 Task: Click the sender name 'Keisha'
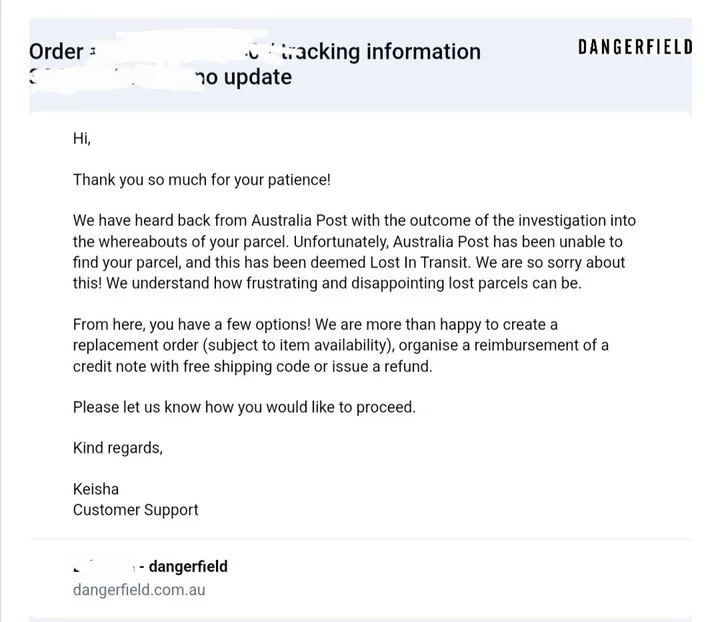point(96,490)
